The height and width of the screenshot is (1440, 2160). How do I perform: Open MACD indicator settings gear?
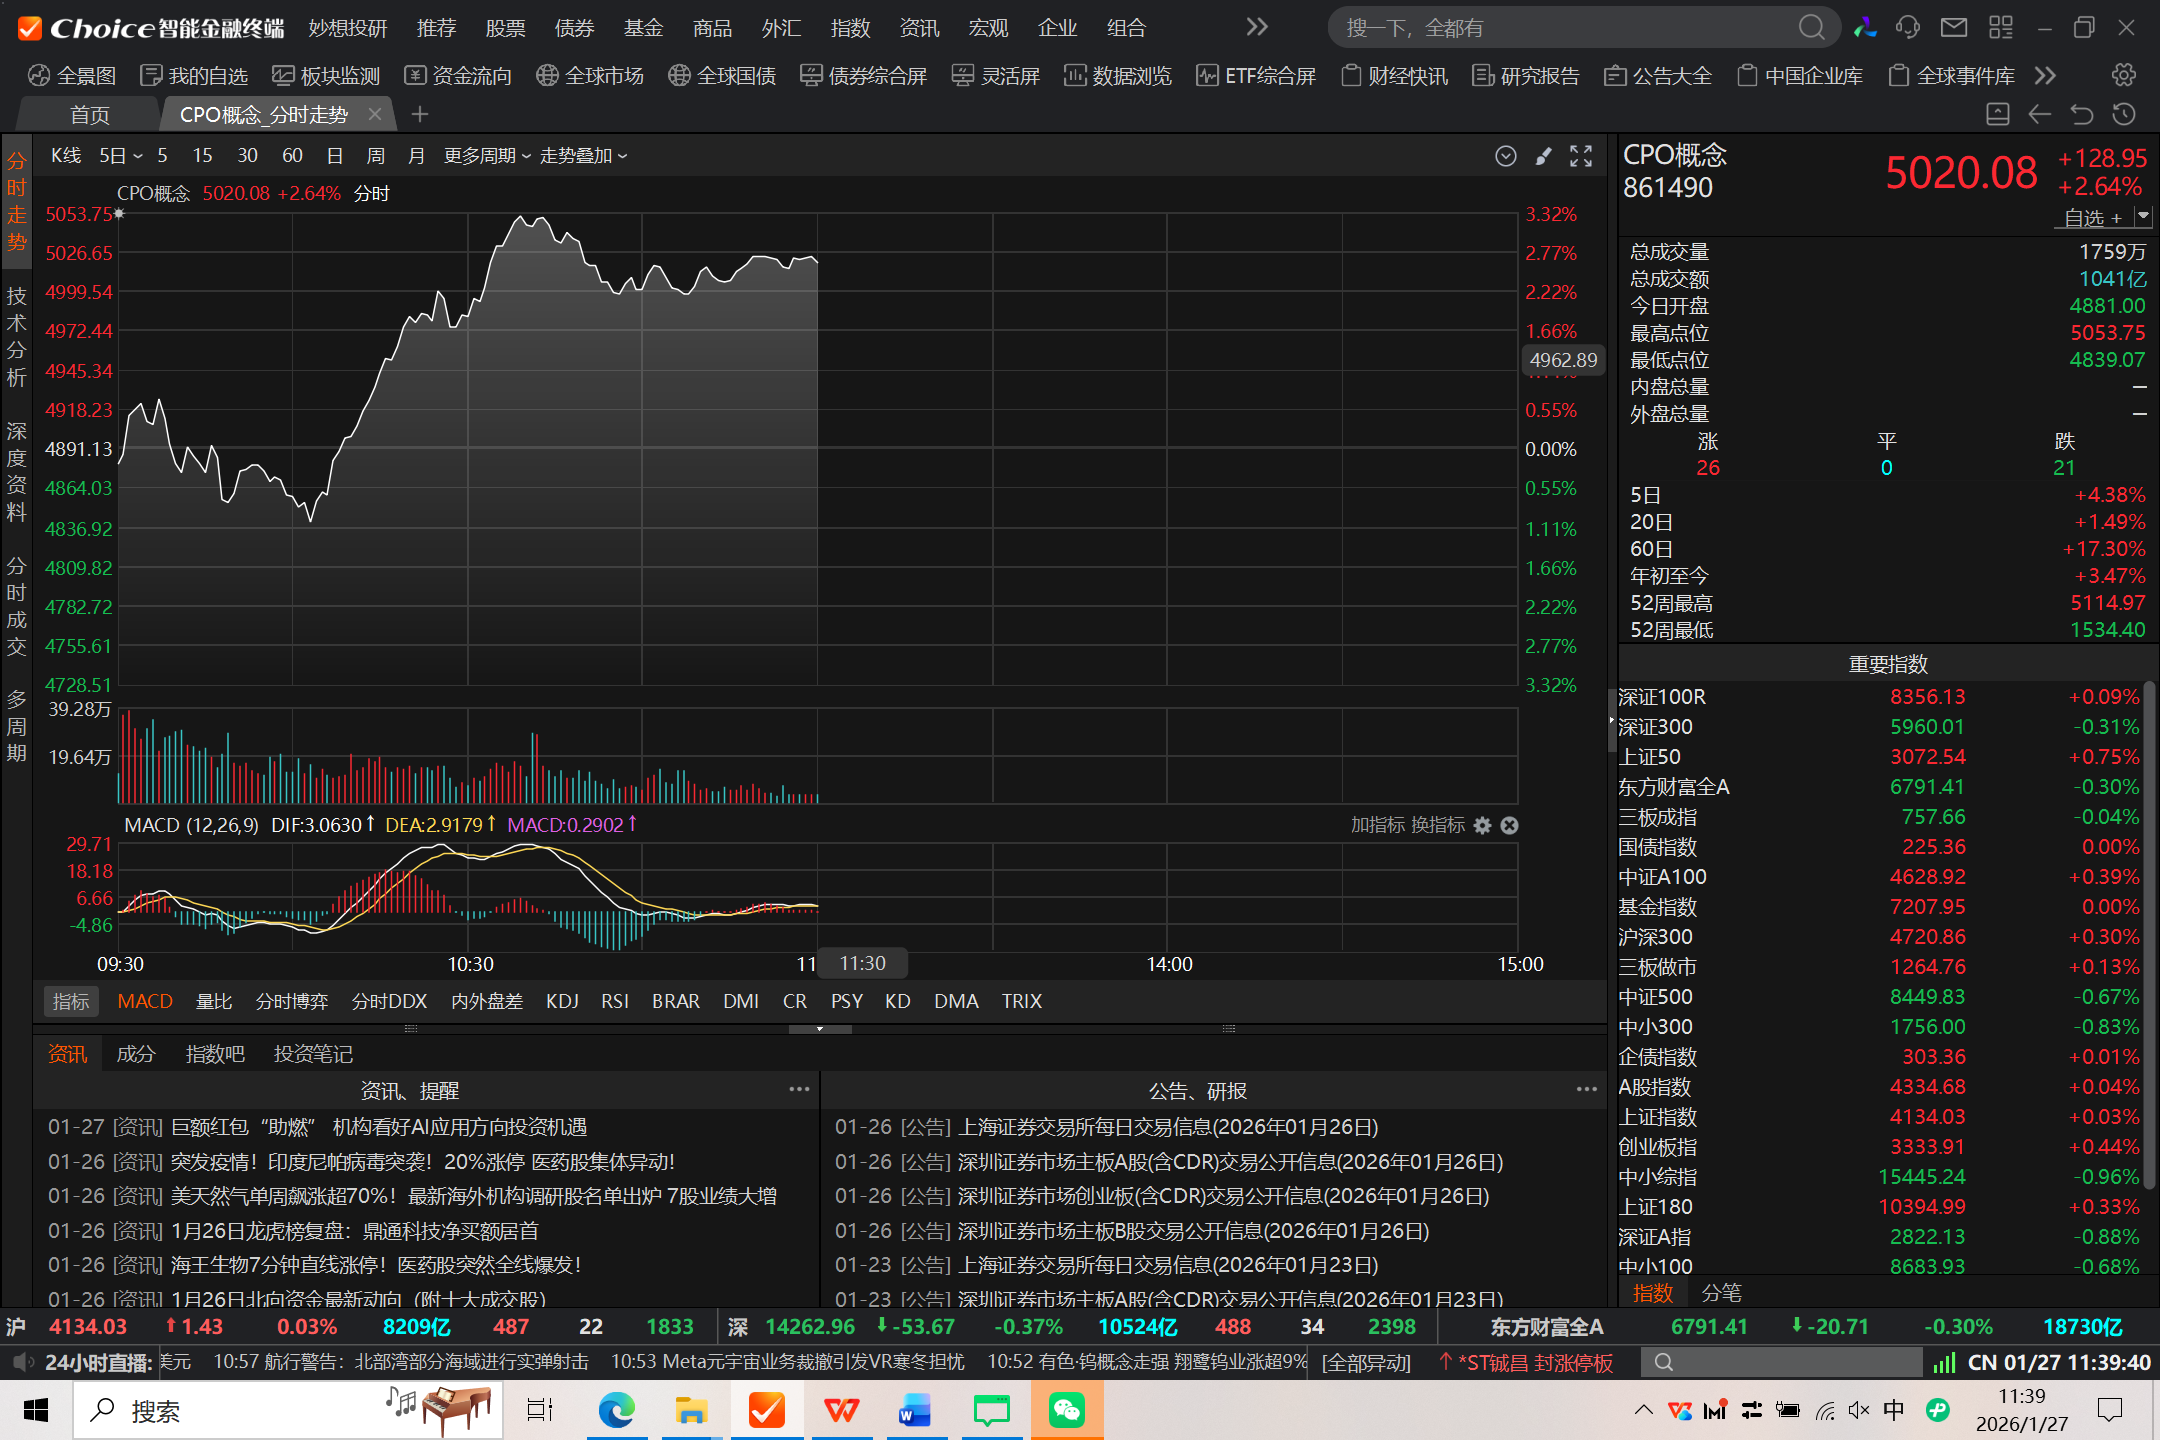[1483, 825]
